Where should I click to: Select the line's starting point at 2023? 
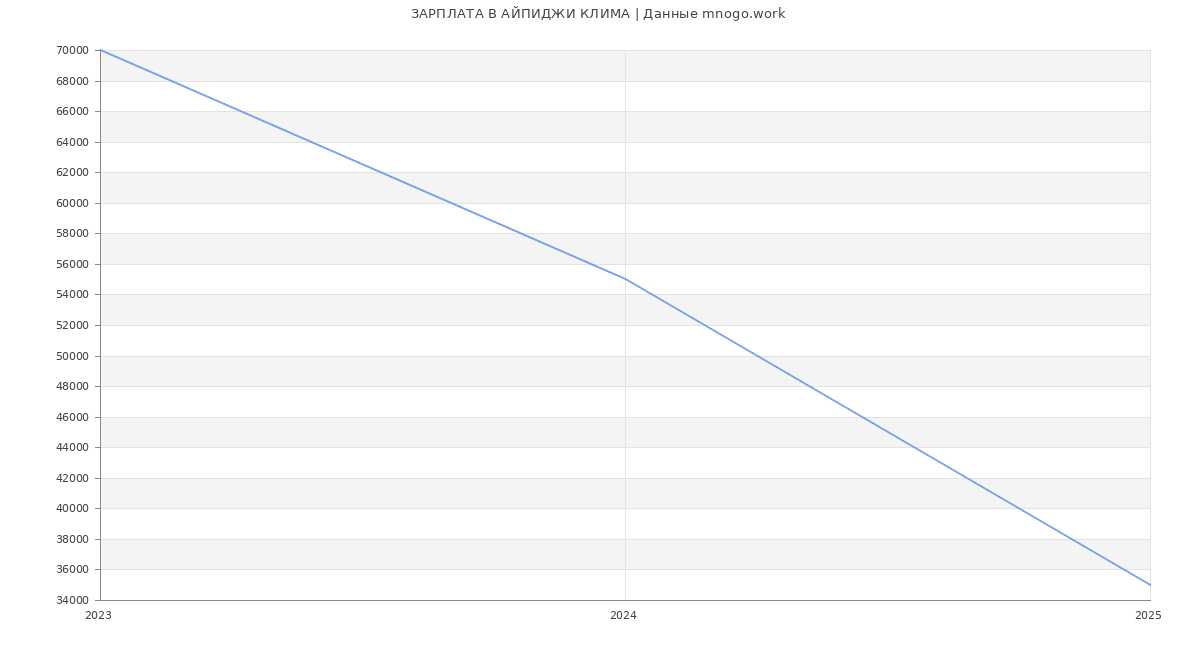(101, 50)
